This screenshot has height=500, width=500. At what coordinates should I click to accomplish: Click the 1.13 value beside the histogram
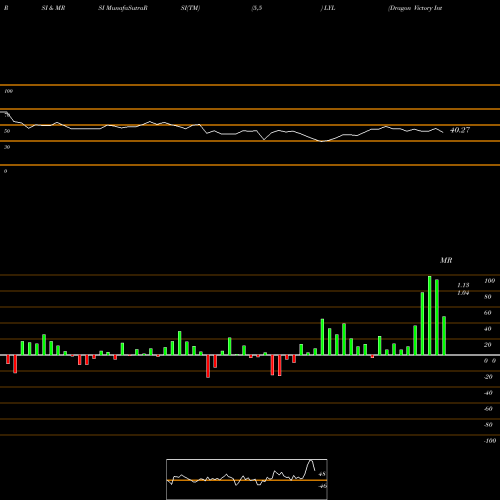pos(463,285)
